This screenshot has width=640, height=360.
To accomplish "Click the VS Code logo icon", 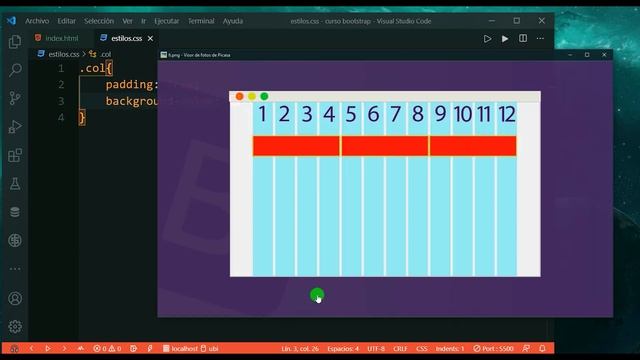I will pyautogui.click(x=11, y=20).
